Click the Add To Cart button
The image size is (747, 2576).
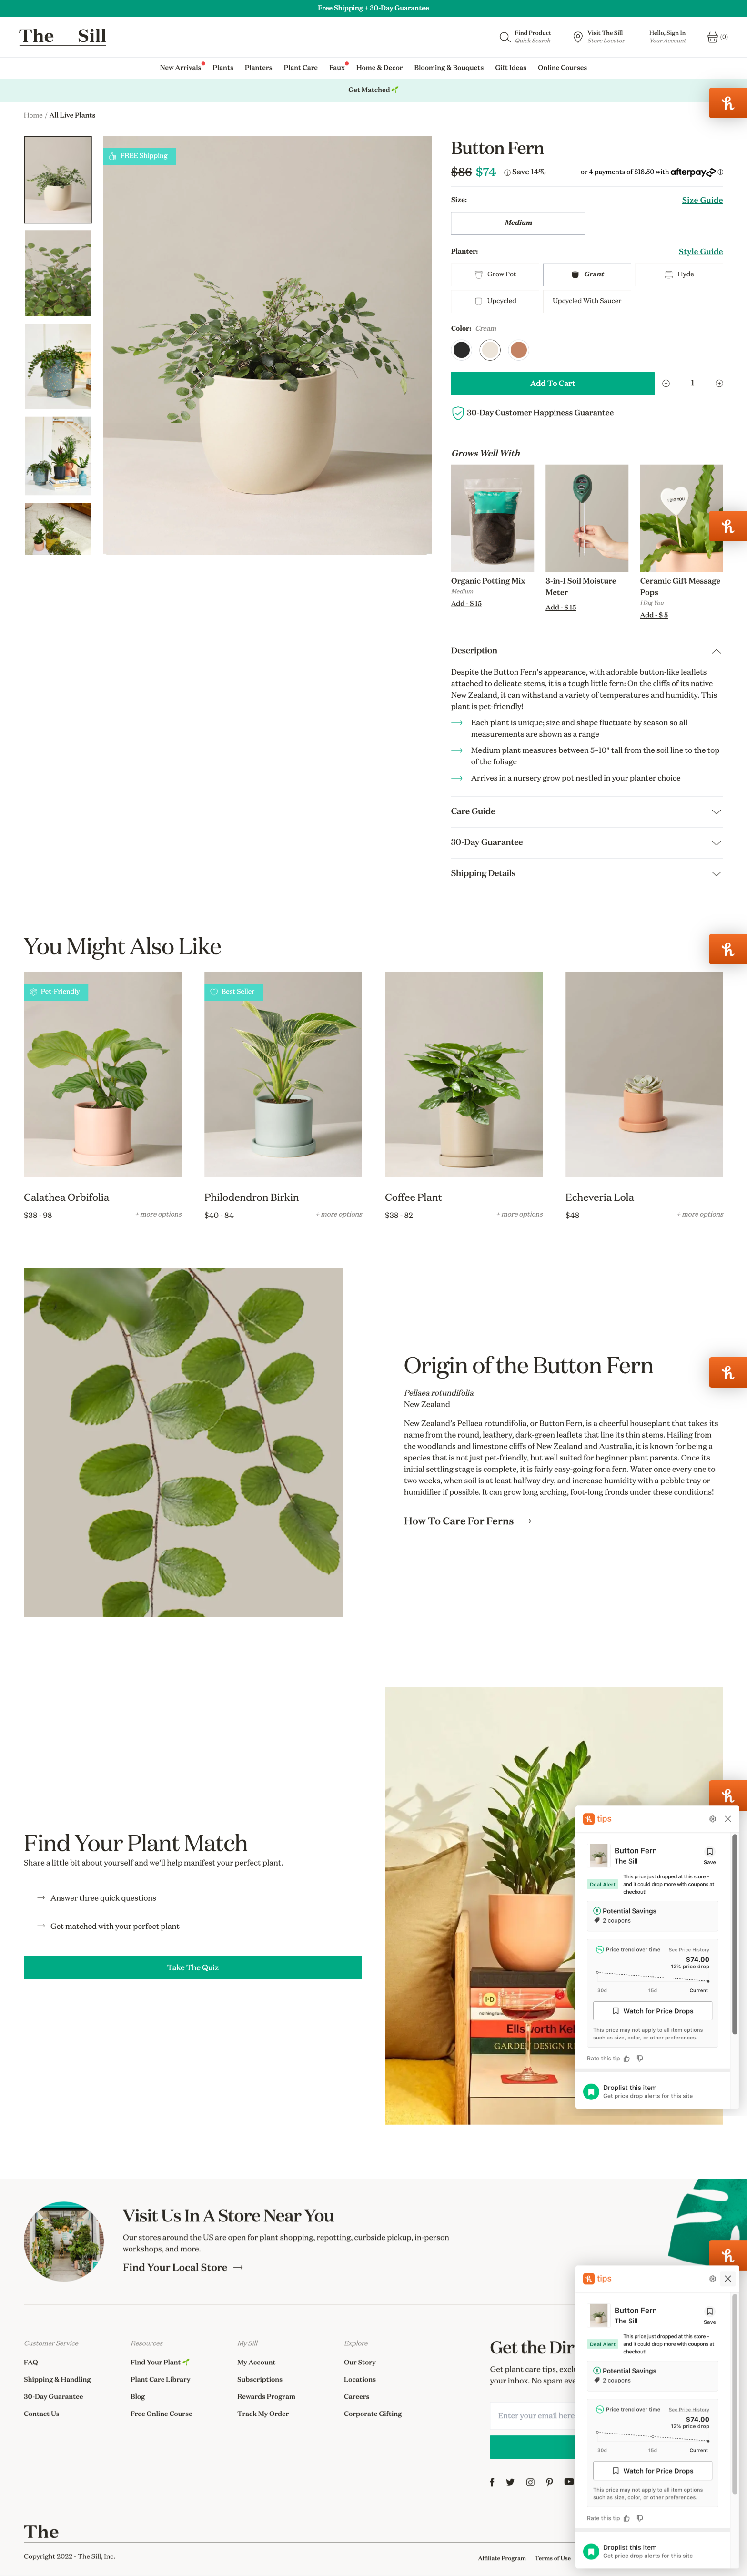click(552, 383)
